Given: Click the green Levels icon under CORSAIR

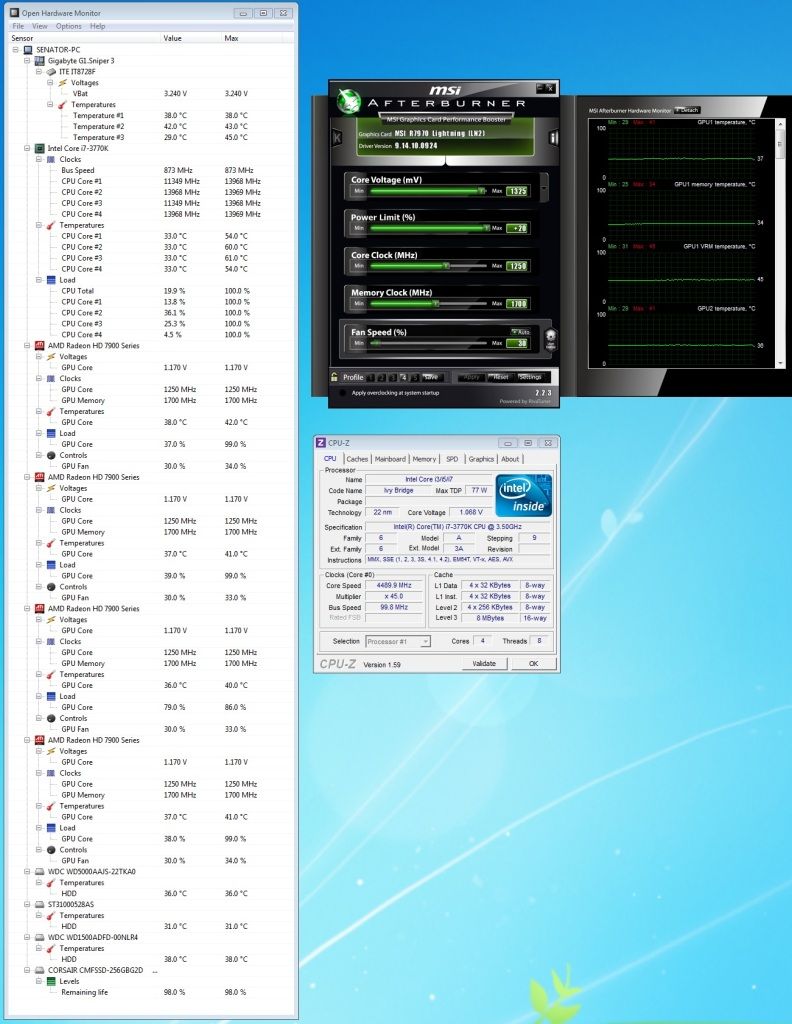Looking at the screenshot, I should [x=52, y=981].
